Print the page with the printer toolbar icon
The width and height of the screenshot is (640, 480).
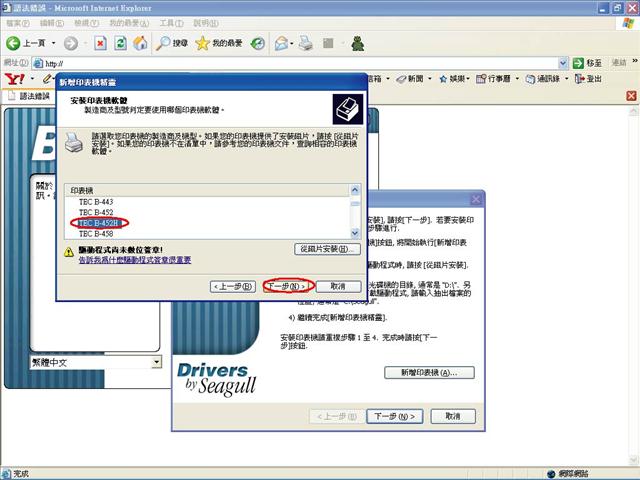[x=306, y=43]
